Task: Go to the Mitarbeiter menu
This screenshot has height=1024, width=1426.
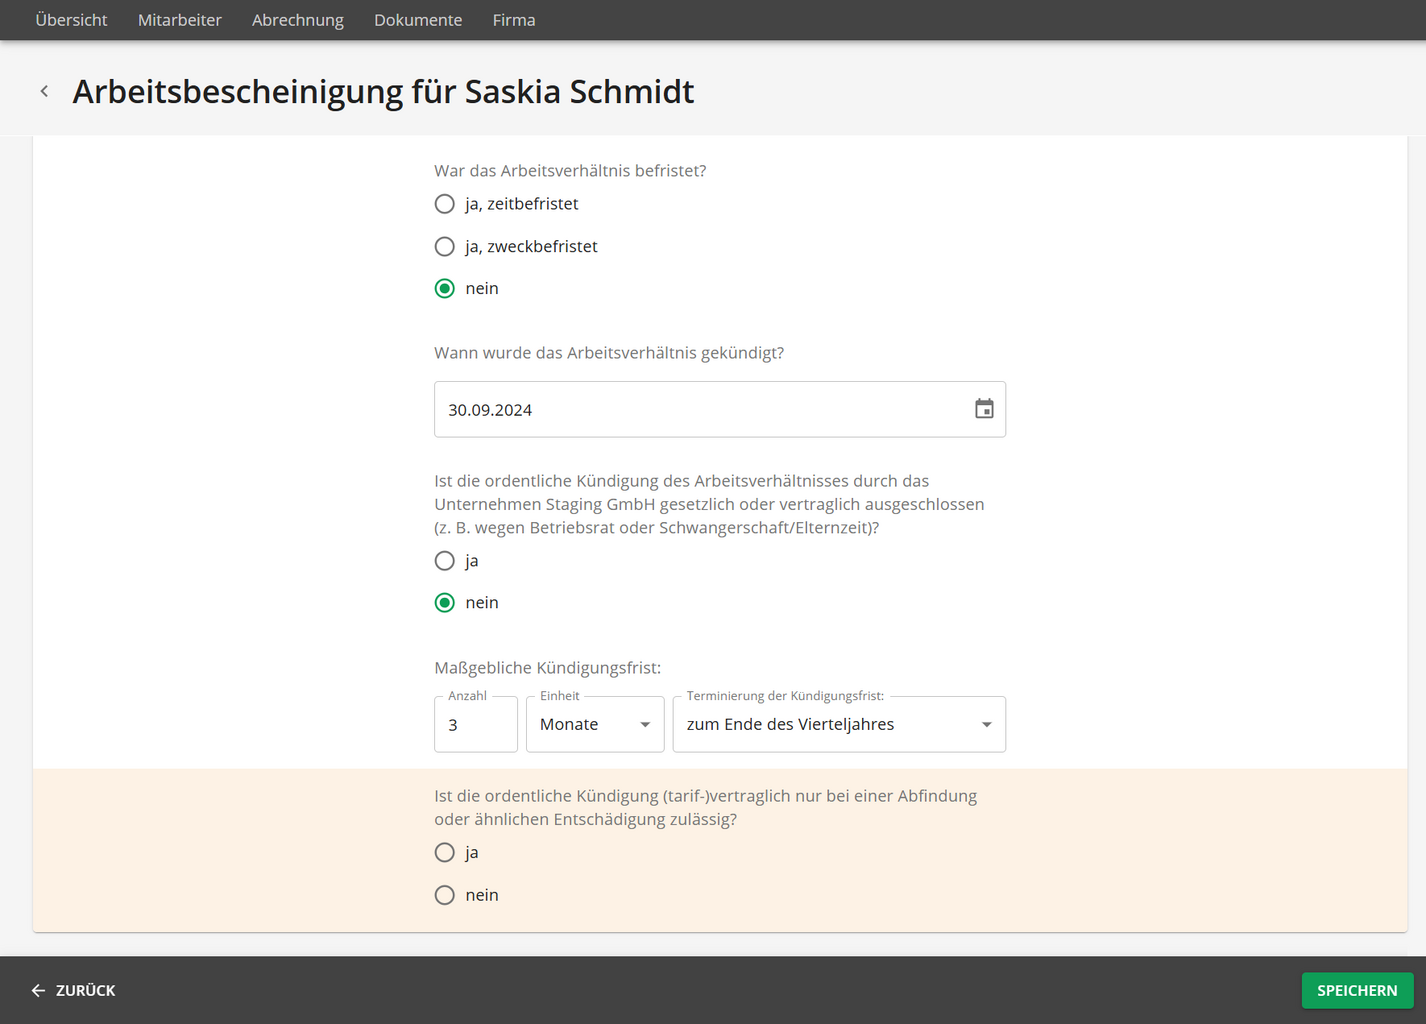Action: point(180,20)
